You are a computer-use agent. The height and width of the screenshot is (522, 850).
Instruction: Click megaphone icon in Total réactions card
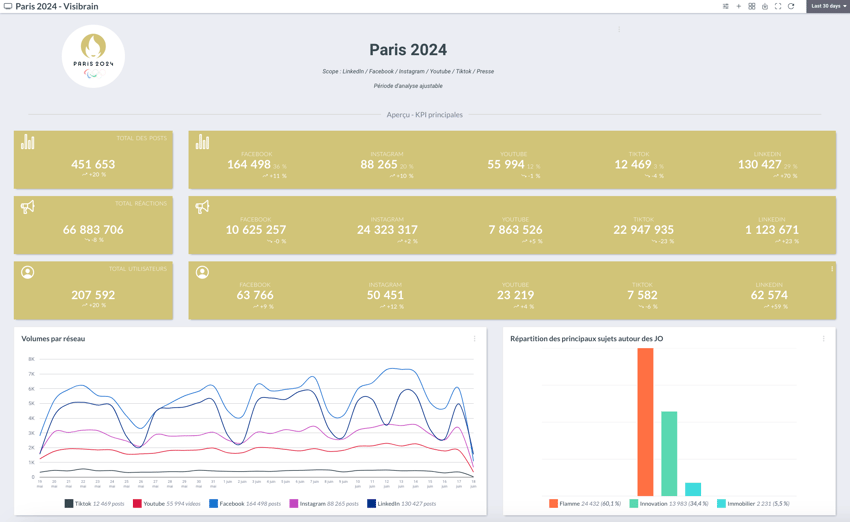28,207
